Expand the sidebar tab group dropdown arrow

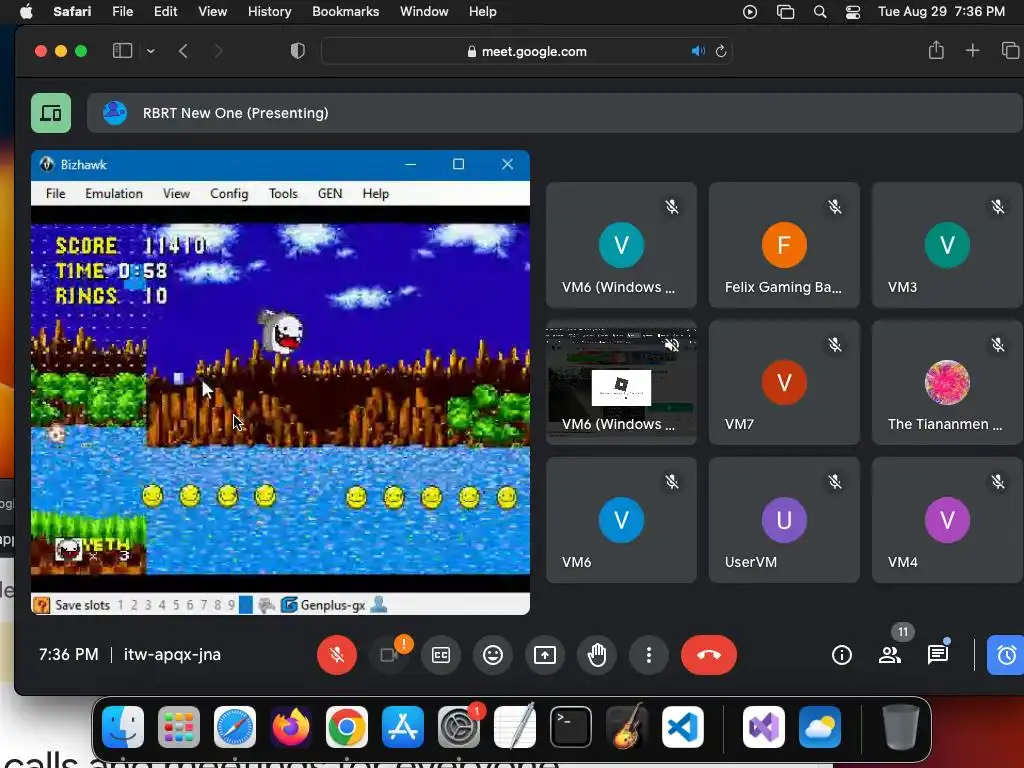coord(151,51)
